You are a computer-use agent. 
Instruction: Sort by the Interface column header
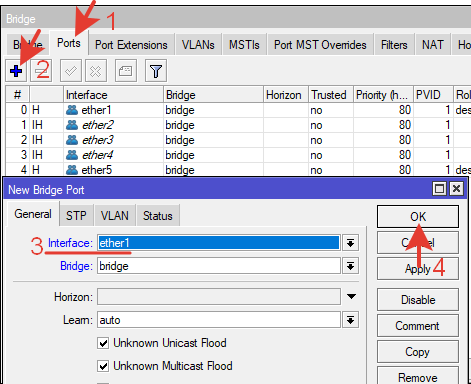point(113,95)
